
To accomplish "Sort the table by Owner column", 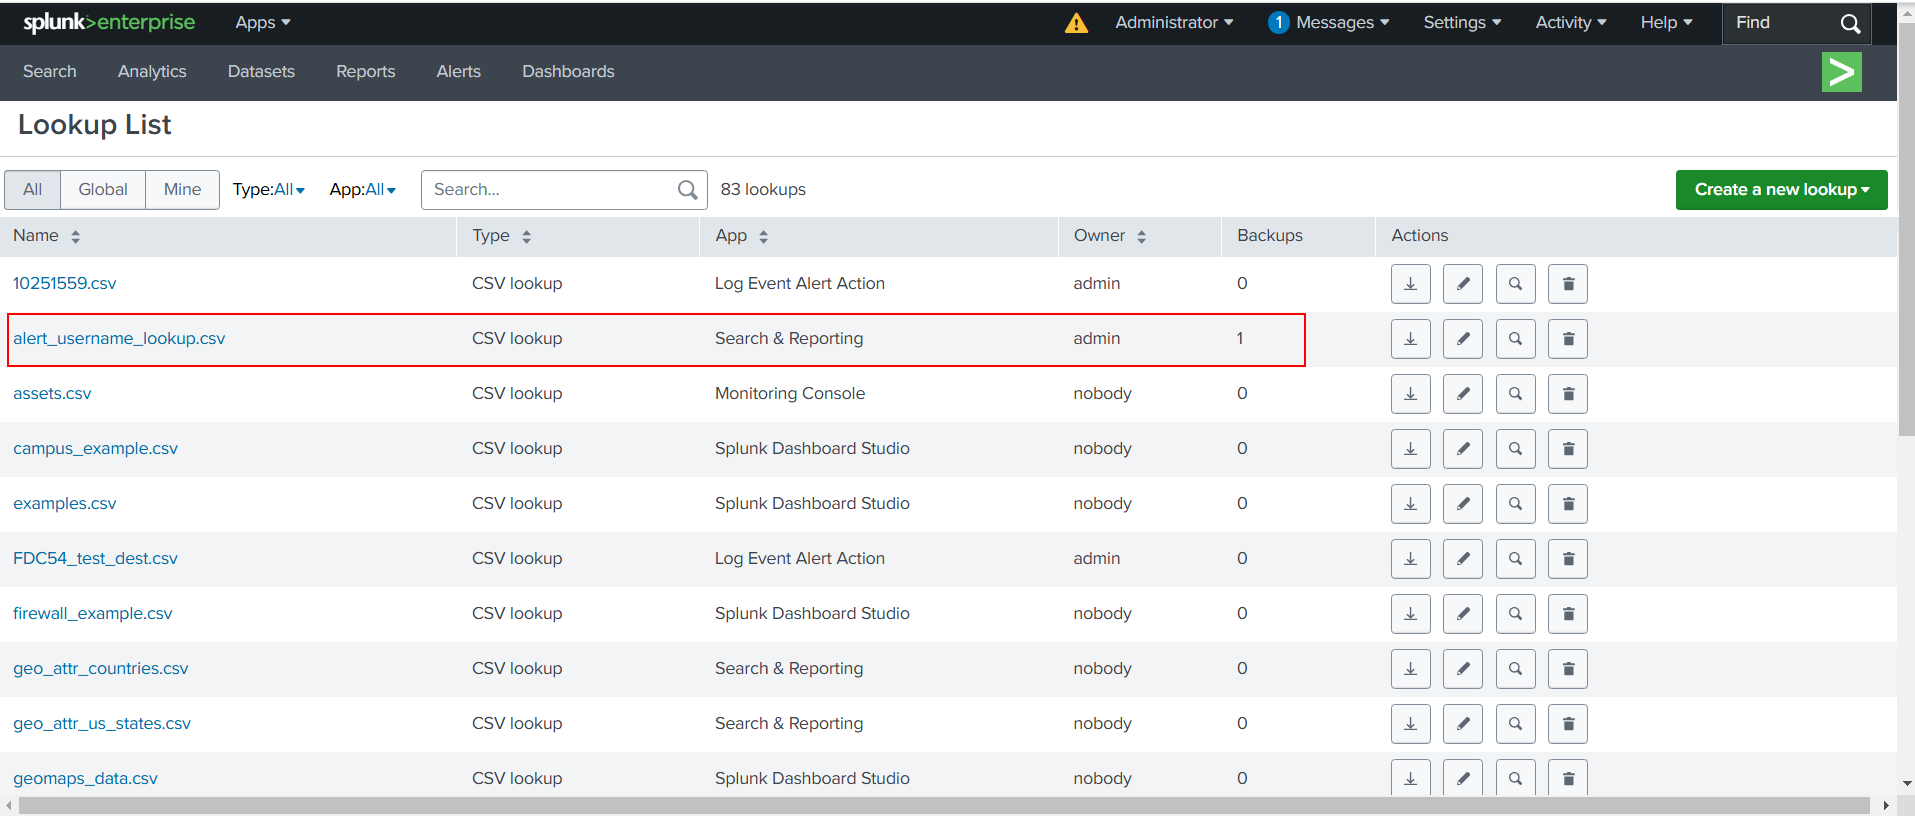I will [x=1109, y=236].
